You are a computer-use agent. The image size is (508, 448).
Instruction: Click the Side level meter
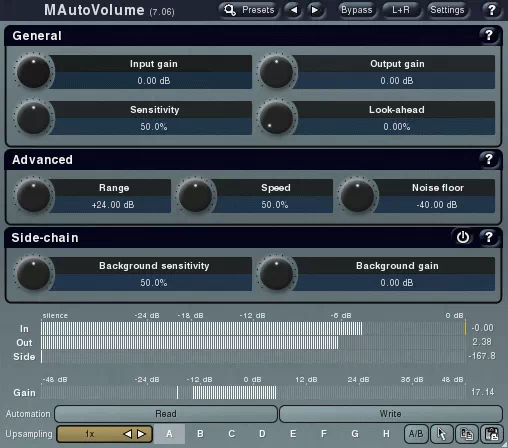[x=253, y=356]
